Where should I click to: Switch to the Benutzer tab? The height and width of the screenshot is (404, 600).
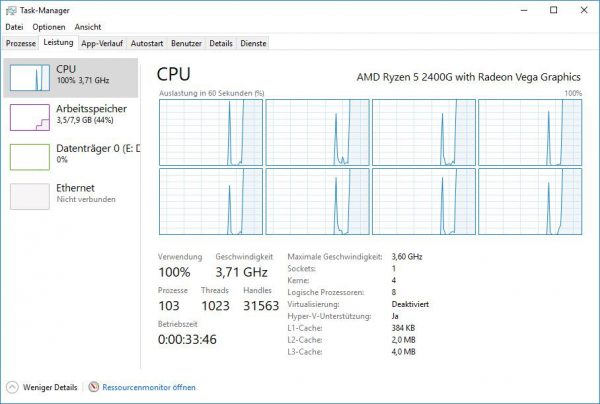[x=186, y=44]
